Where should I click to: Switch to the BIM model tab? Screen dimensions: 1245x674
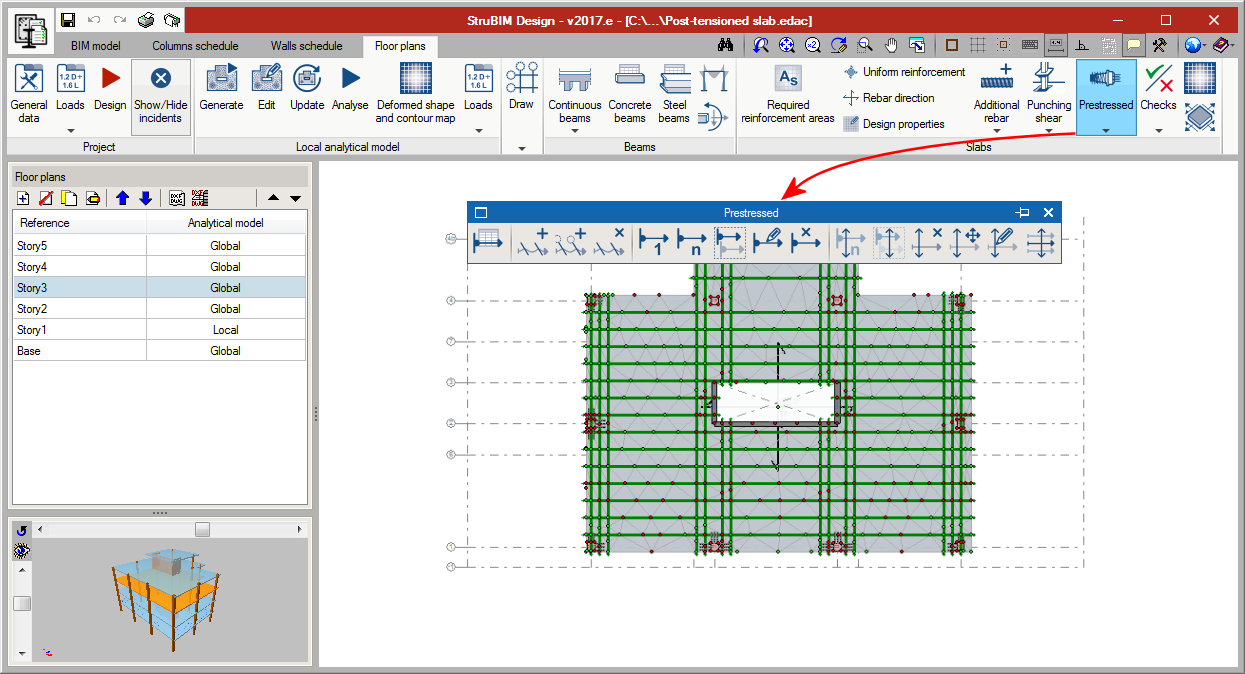click(x=95, y=46)
